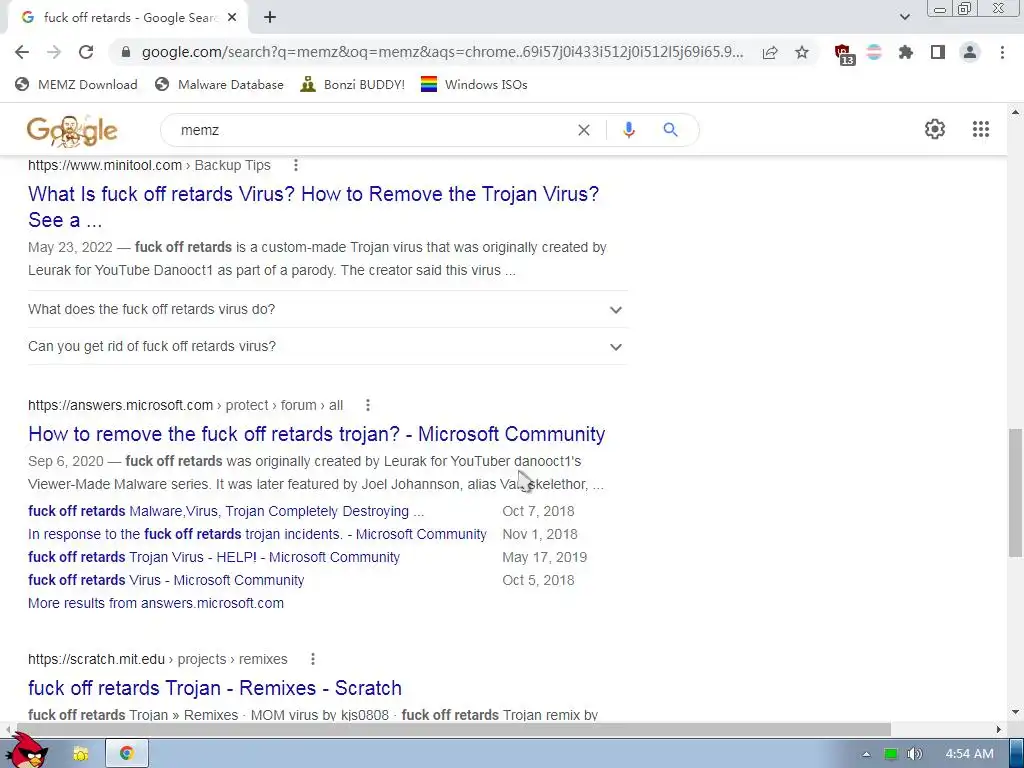Click the Google doodle logo
The height and width of the screenshot is (768, 1024).
click(72, 131)
